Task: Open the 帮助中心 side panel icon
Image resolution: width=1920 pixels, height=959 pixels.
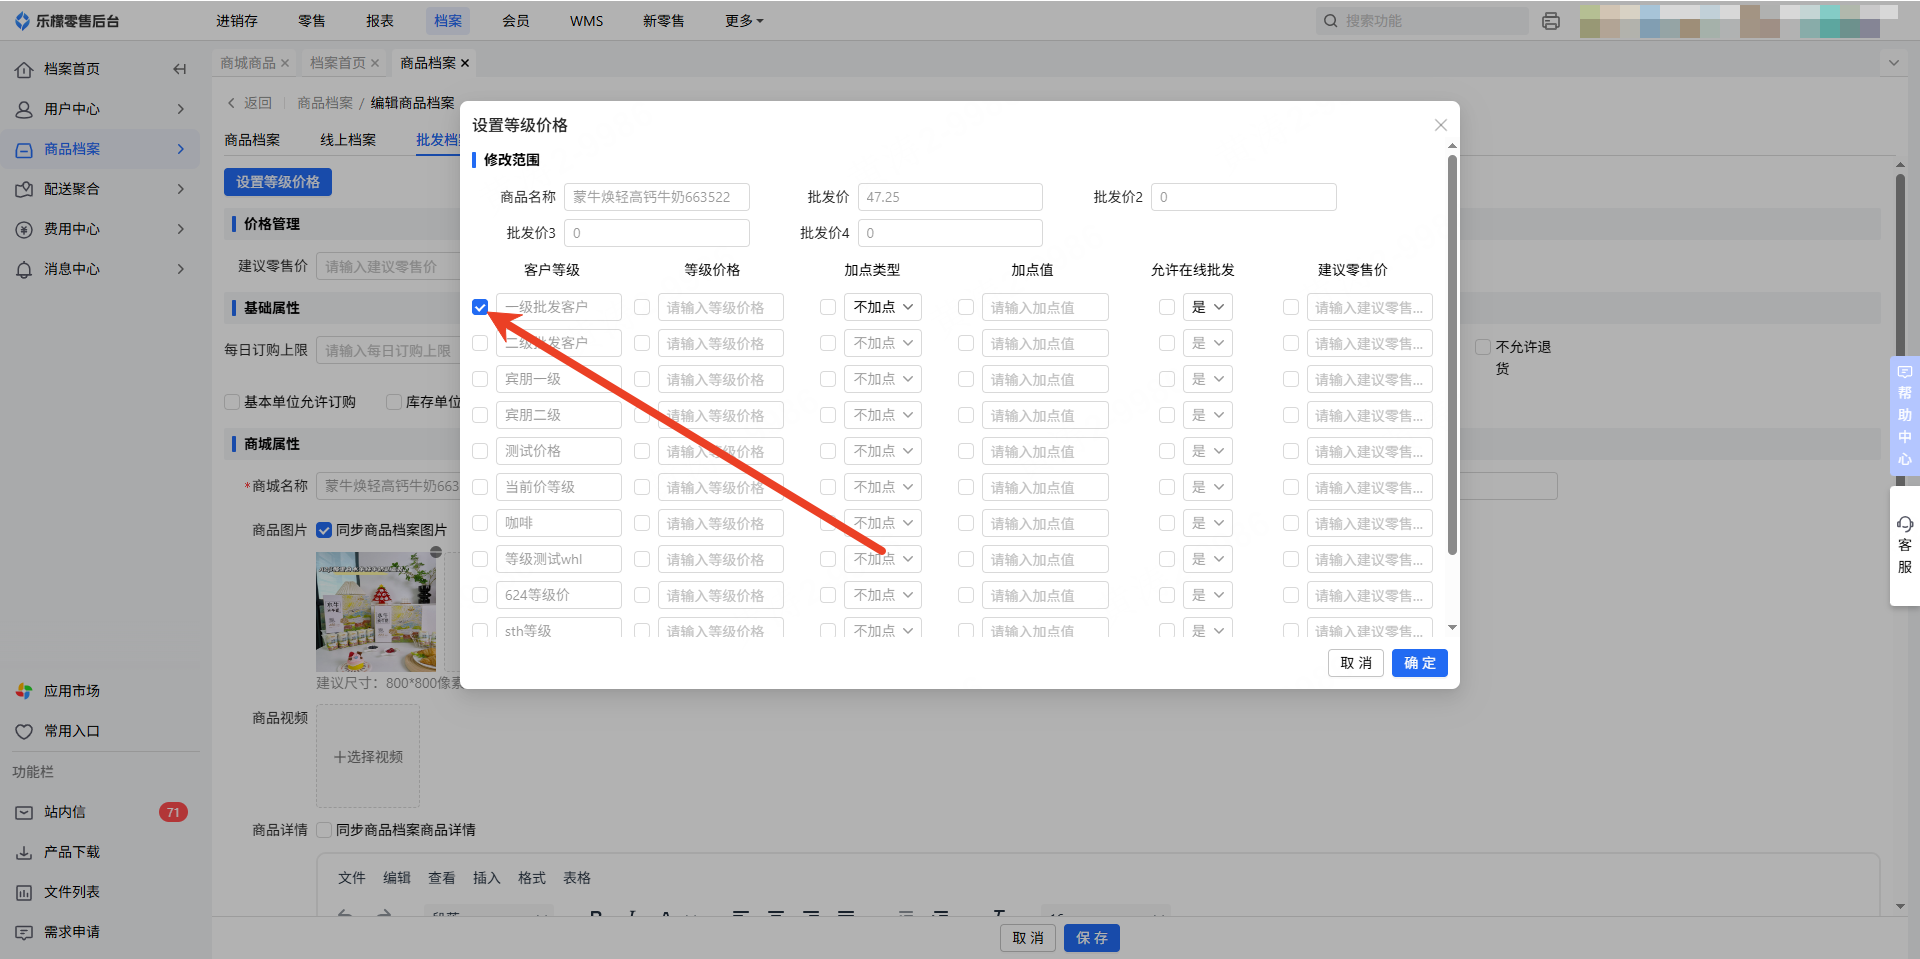Action: click(1905, 372)
